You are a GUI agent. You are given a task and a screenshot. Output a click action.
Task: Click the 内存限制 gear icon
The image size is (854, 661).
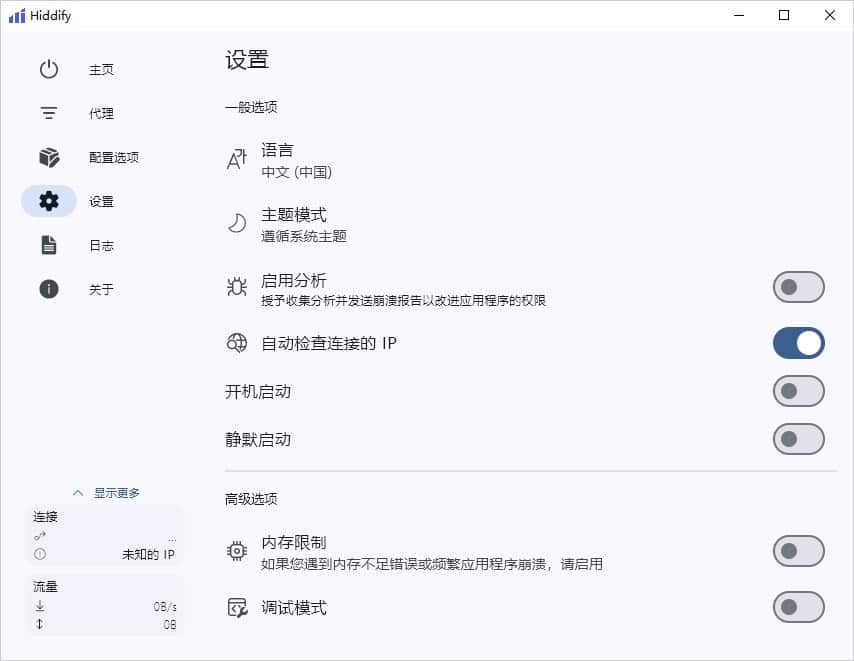tap(235, 551)
